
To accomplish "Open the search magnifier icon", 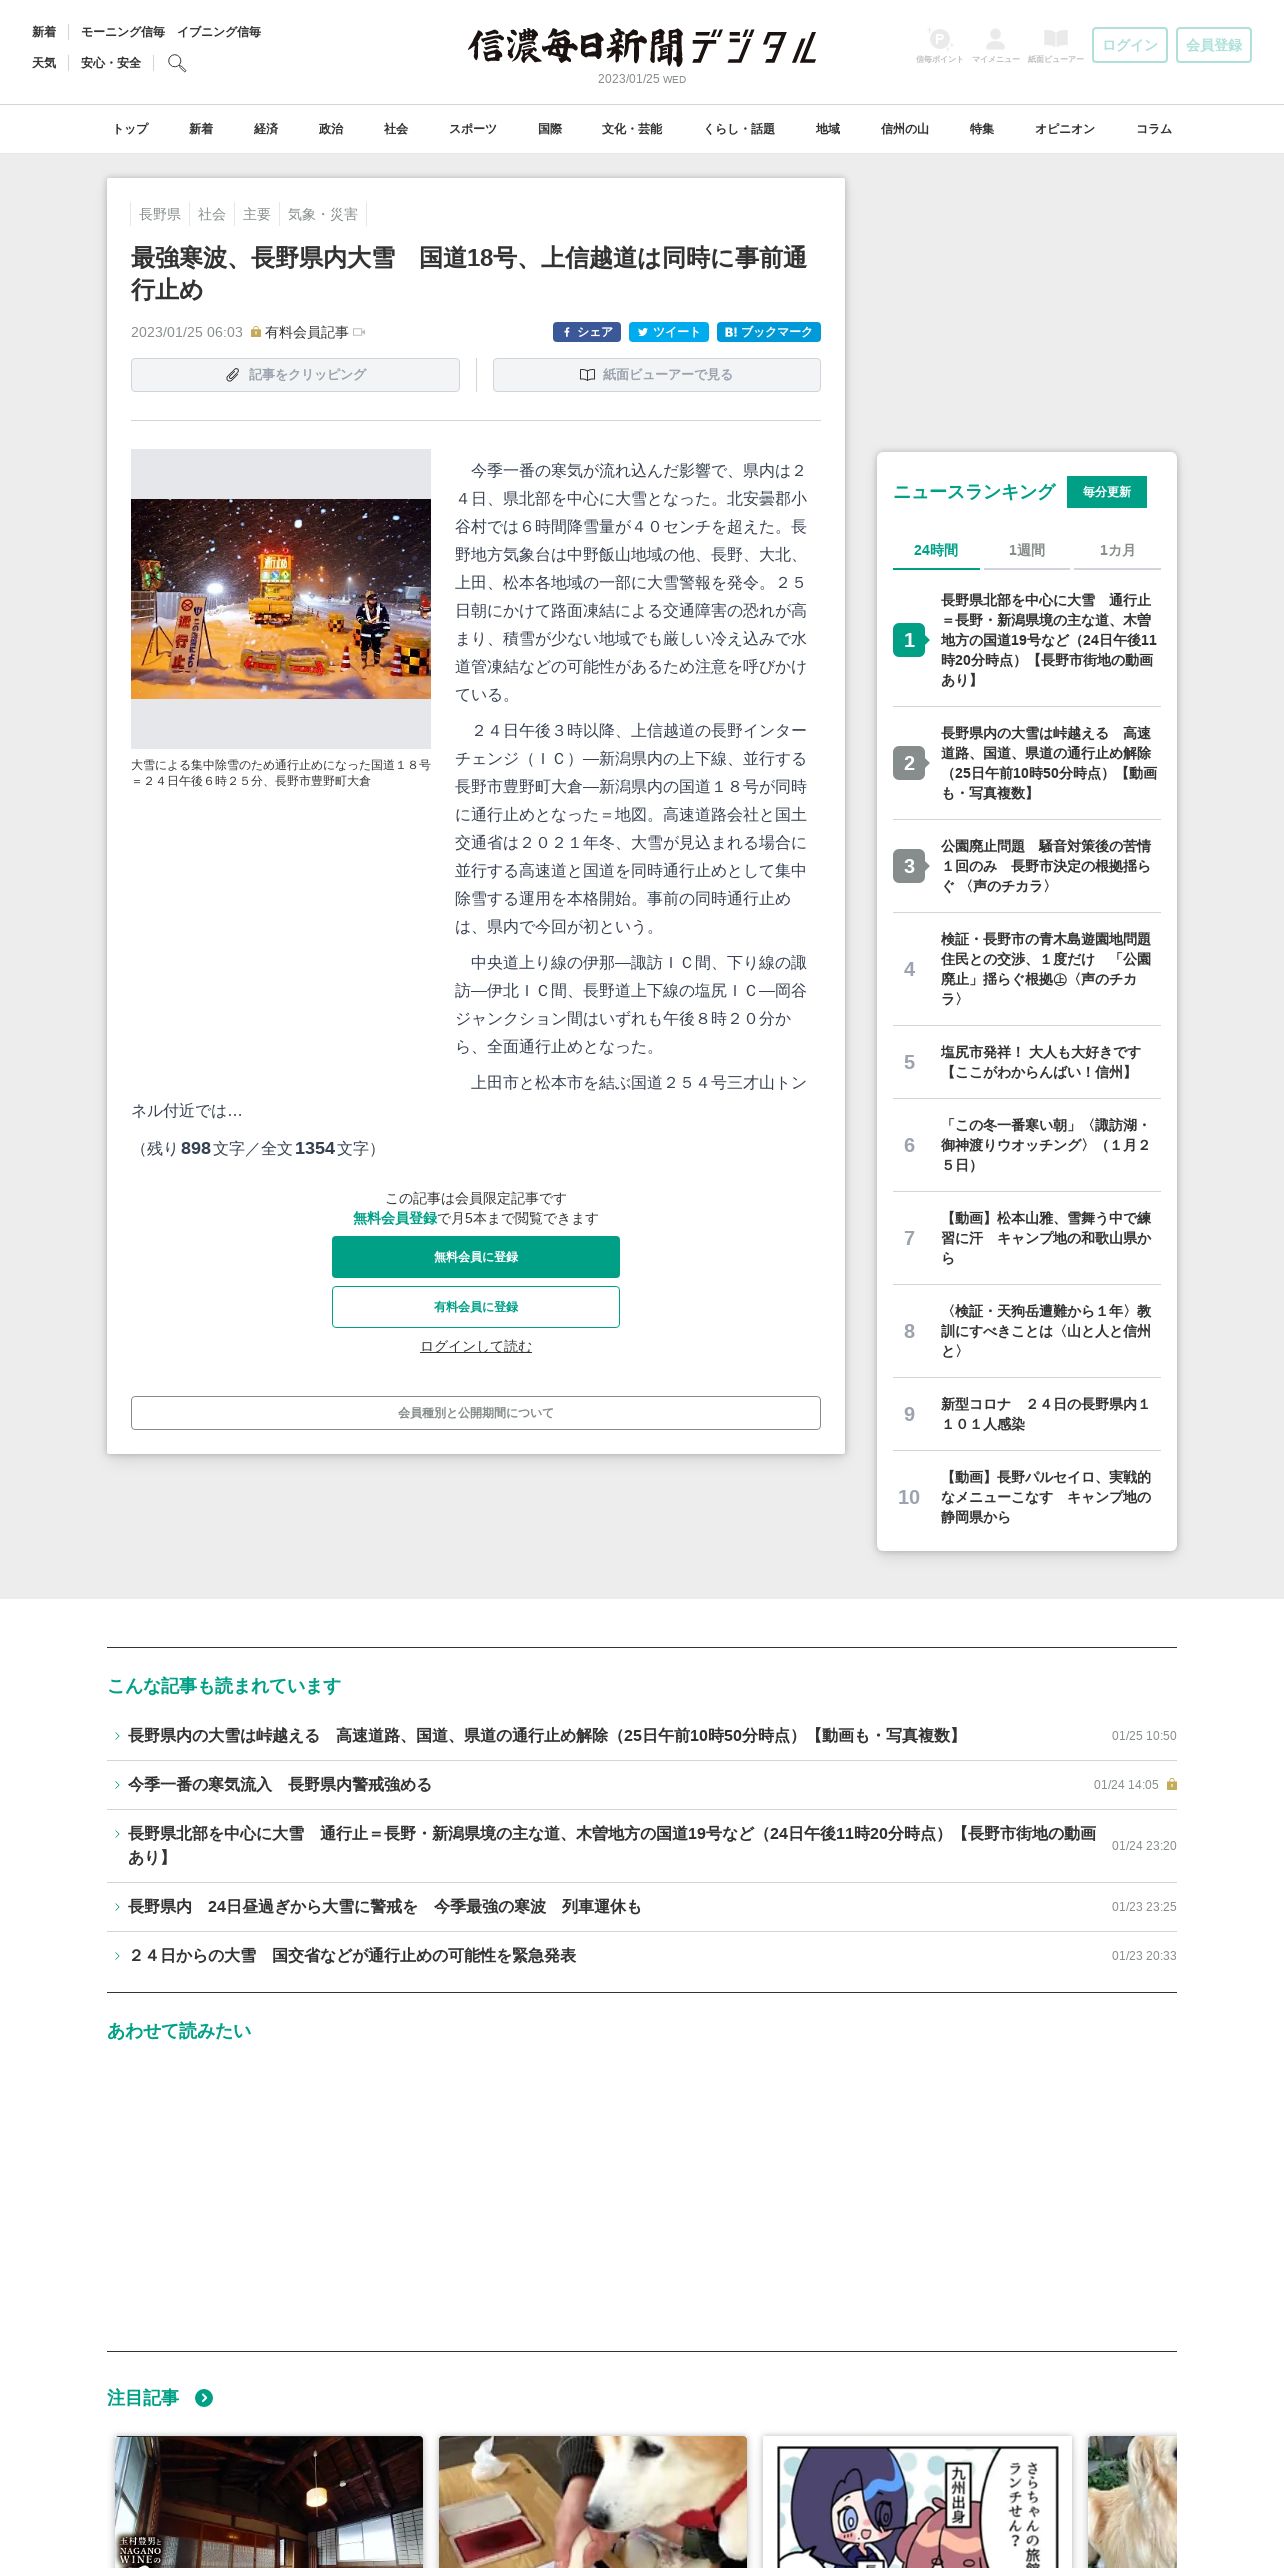I will point(177,63).
